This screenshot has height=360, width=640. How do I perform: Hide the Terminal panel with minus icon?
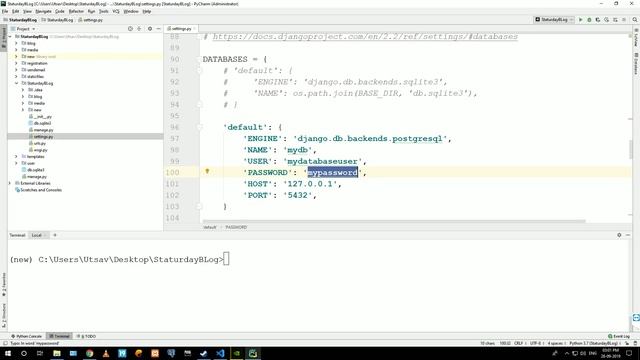(x=628, y=235)
